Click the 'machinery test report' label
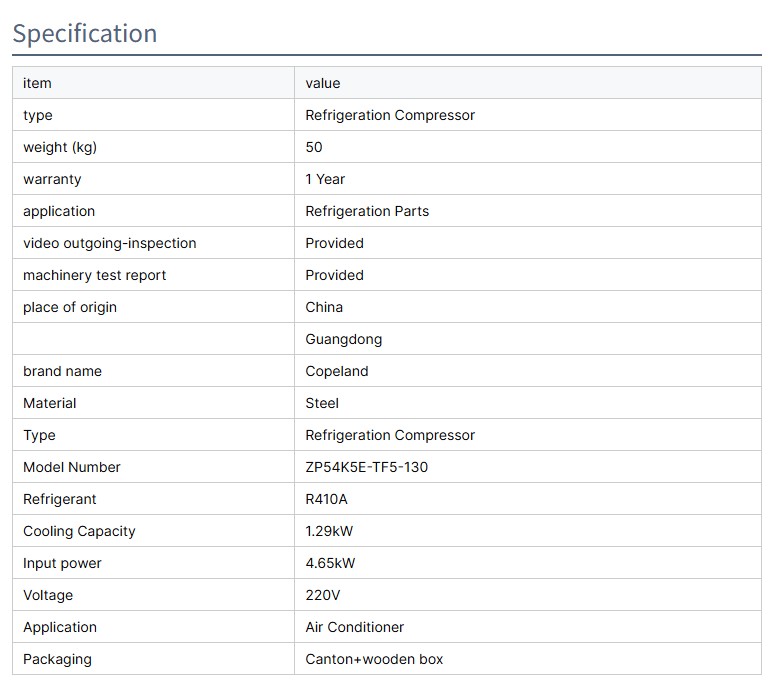The width and height of the screenshot is (778, 690). click(x=95, y=275)
